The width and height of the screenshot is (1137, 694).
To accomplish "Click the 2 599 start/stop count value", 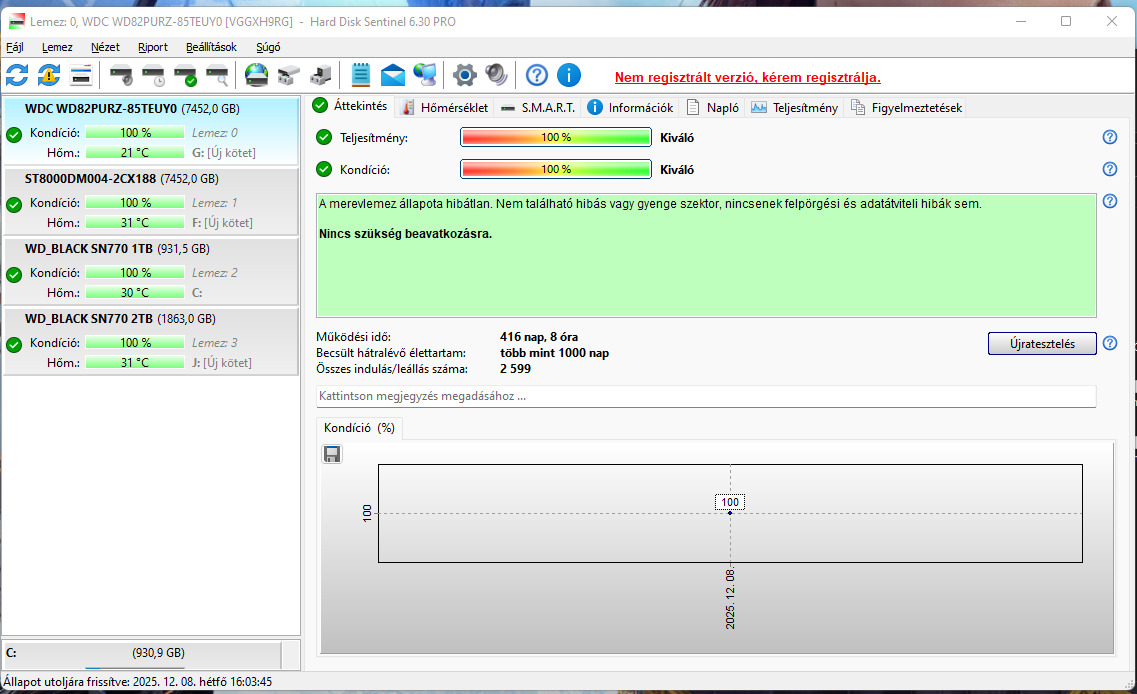I will coord(516,369).
